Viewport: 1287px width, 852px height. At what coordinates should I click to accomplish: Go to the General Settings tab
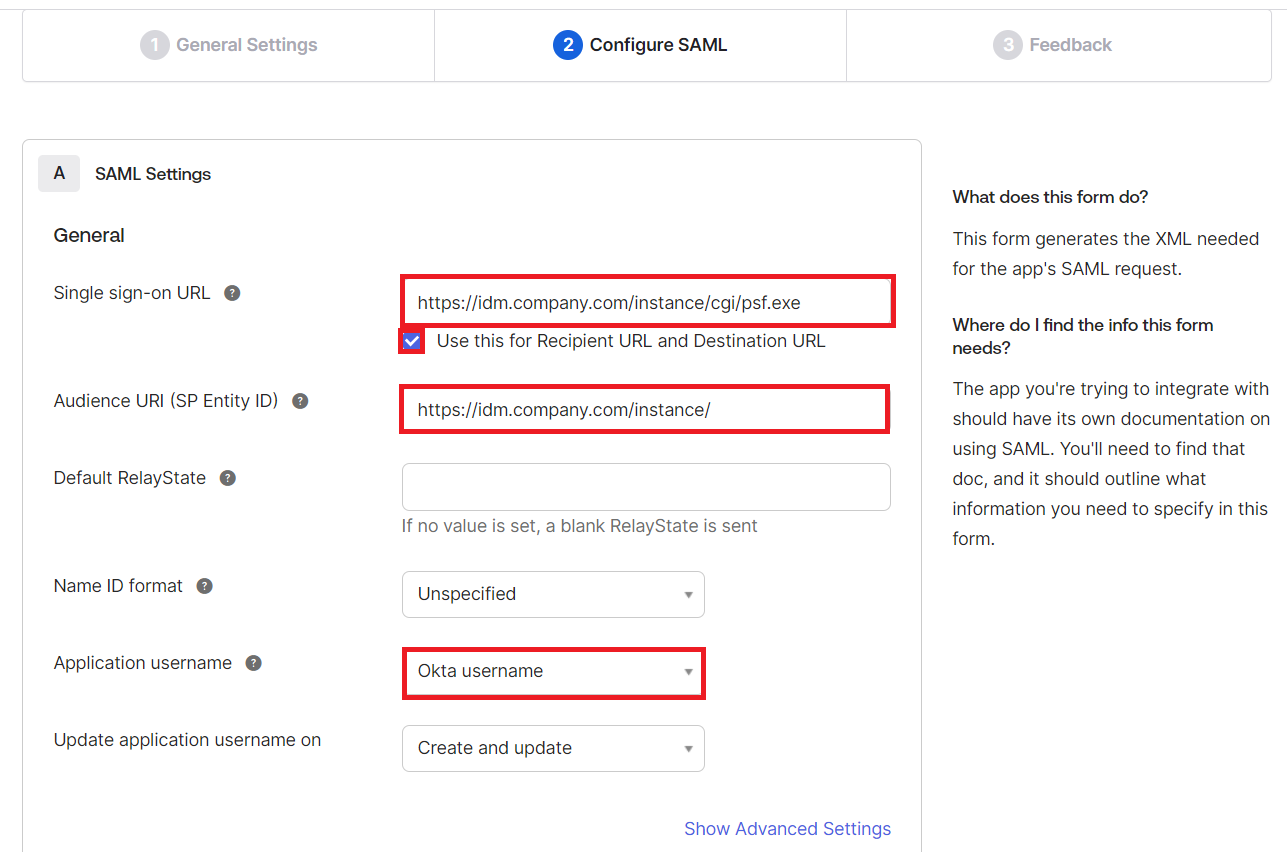coord(229,45)
